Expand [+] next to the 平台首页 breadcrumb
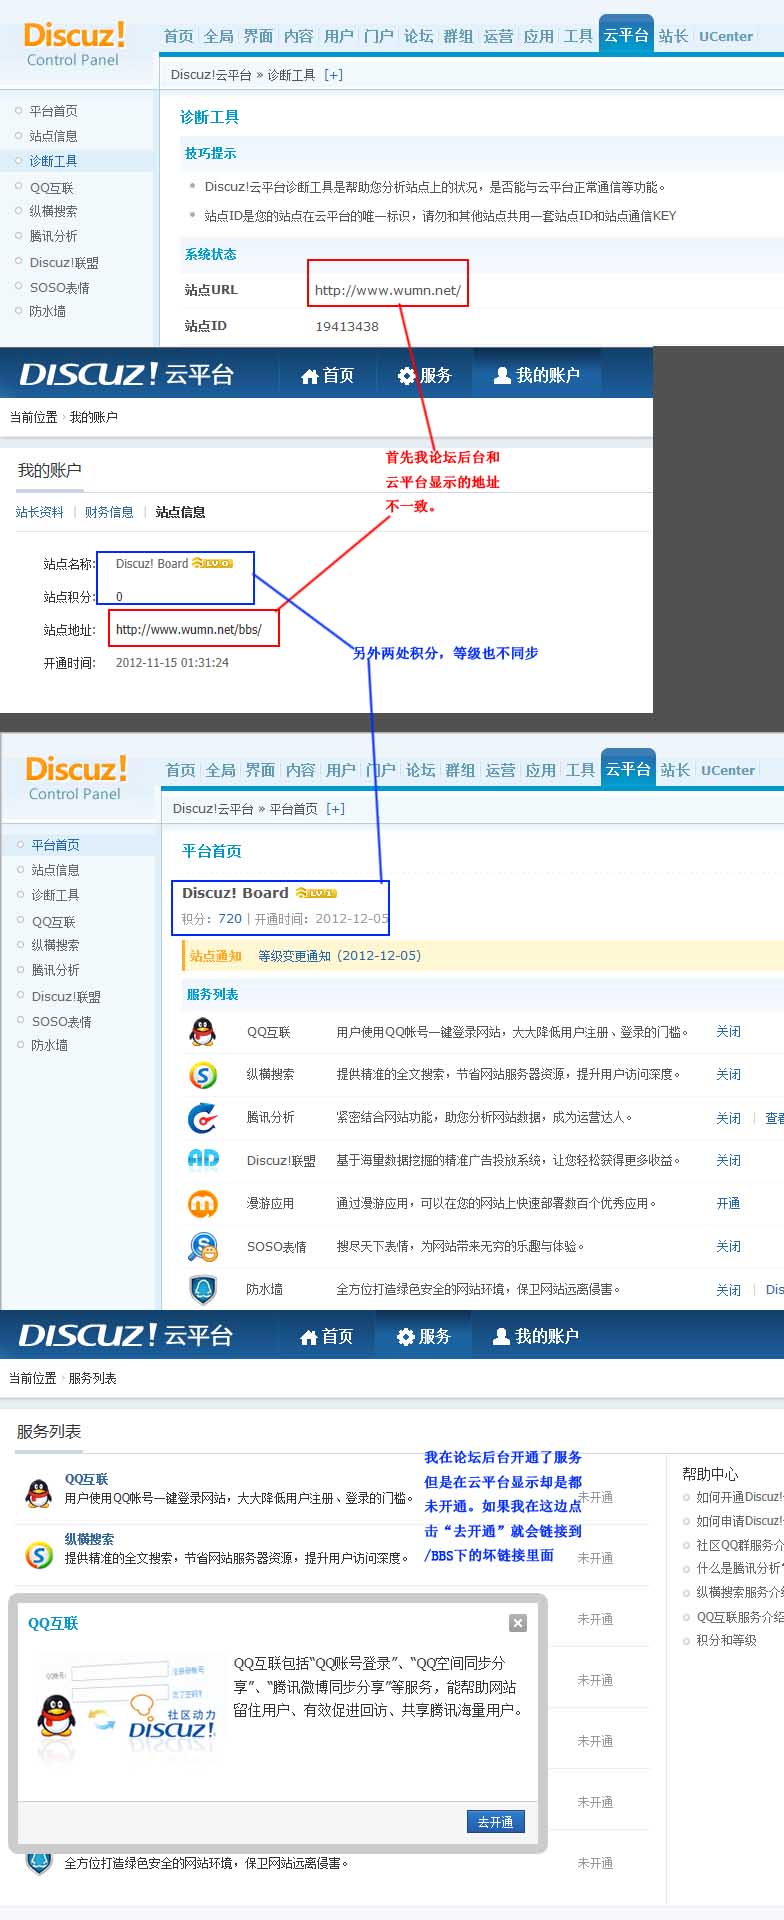Viewport: 784px width, 1920px height. tap(335, 809)
